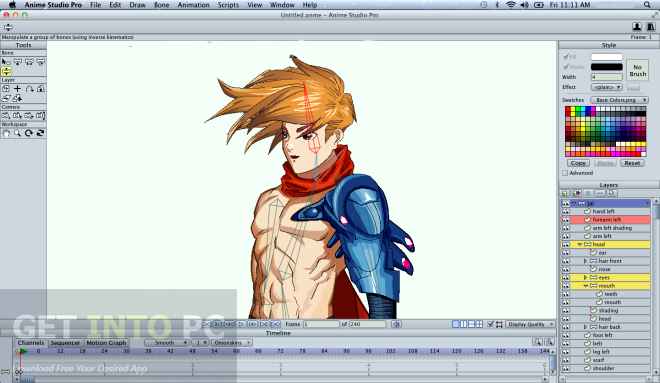Expand the eyes layer group

585,277
